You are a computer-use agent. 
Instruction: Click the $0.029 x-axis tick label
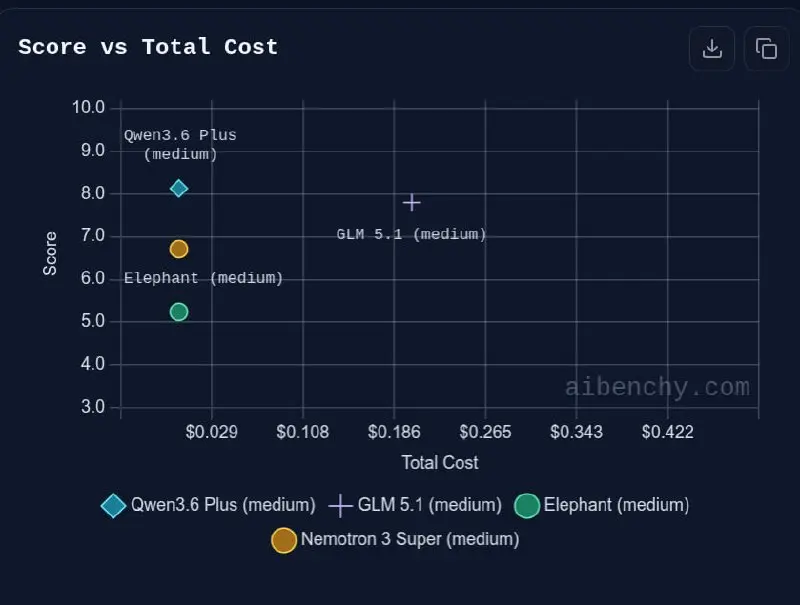pyautogui.click(x=211, y=432)
